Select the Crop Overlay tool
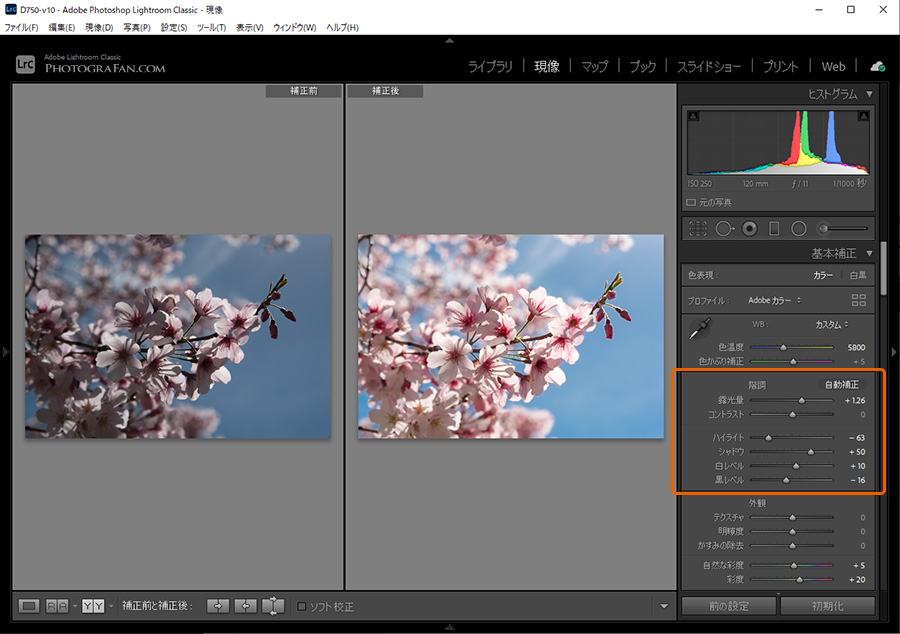 pos(697,228)
